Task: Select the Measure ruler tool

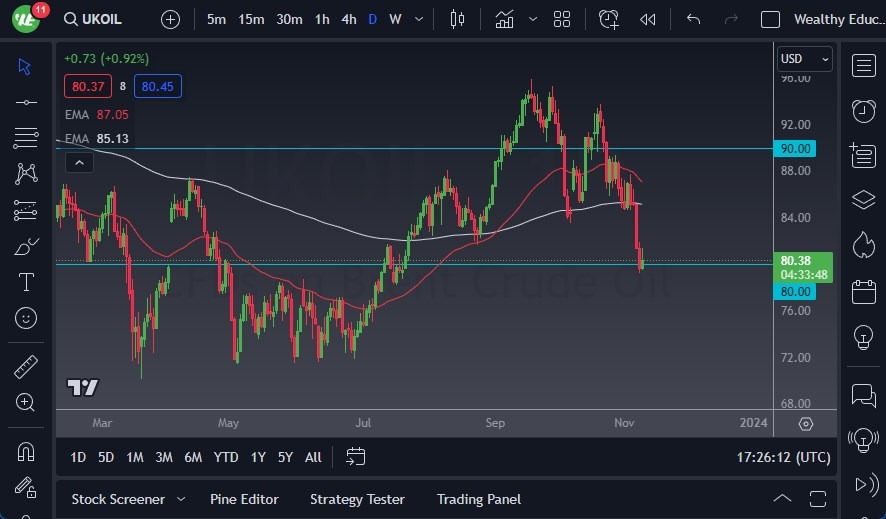Action: tap(26, 366)
